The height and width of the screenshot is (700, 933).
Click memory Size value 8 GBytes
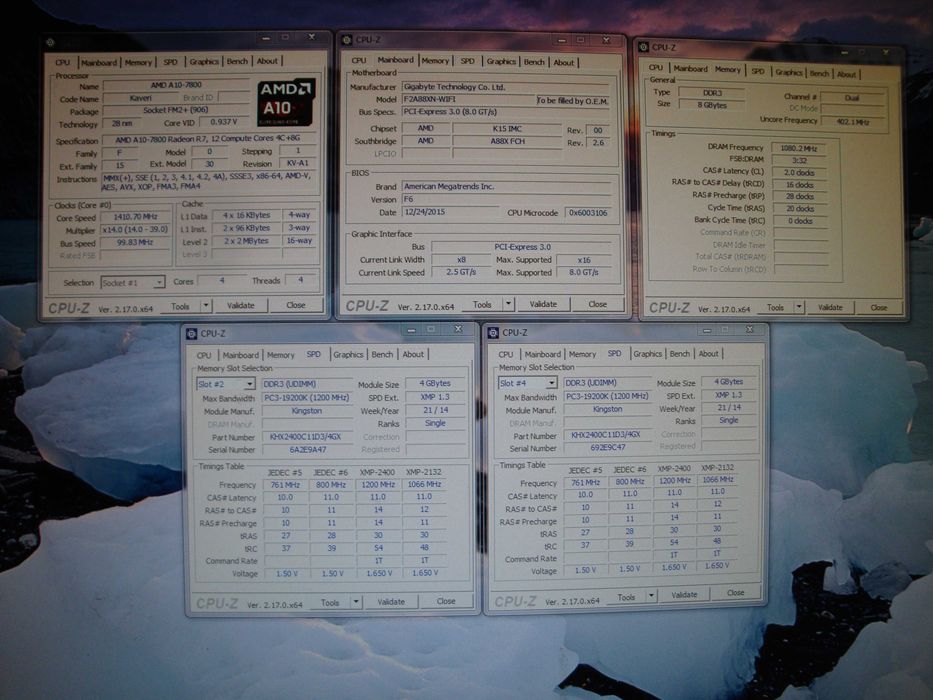[712, 105]
